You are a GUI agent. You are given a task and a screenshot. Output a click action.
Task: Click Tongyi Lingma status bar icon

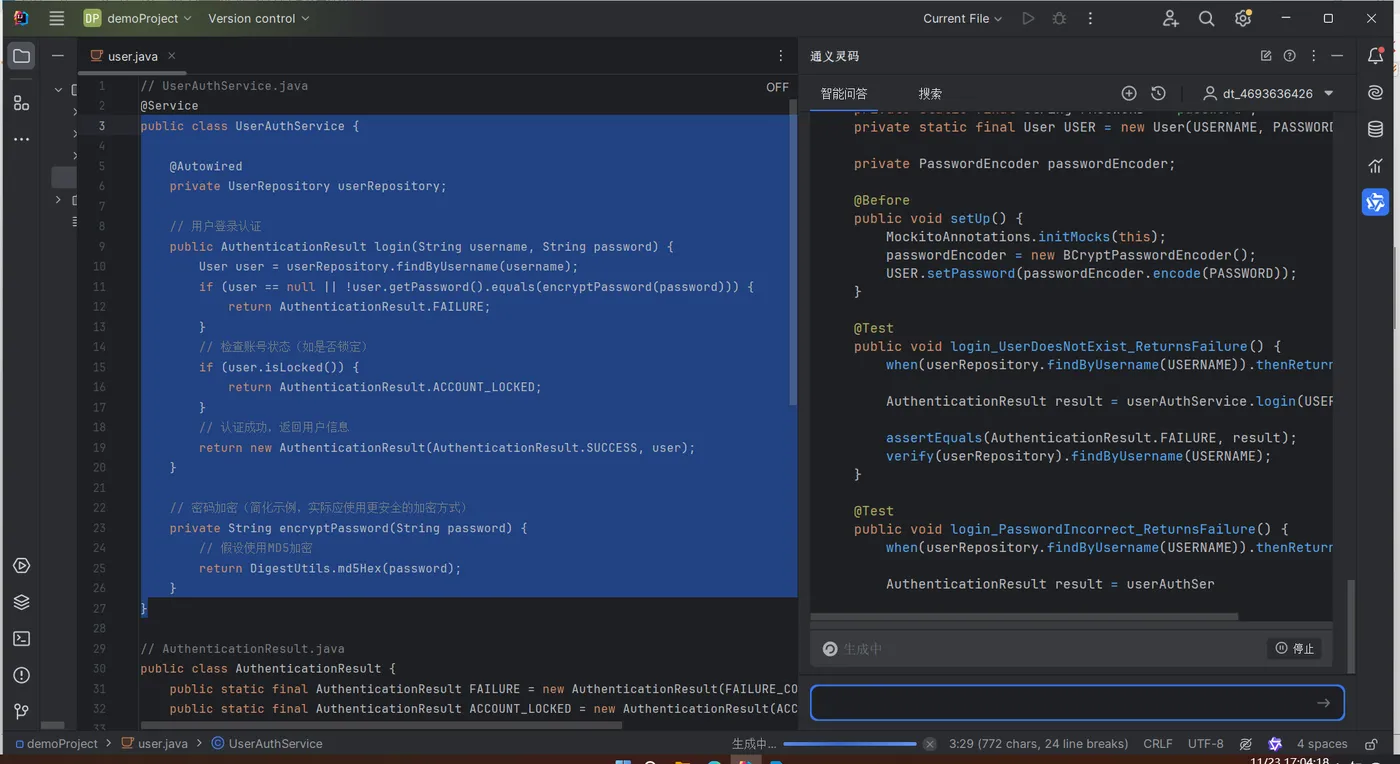coord(1274,744)
